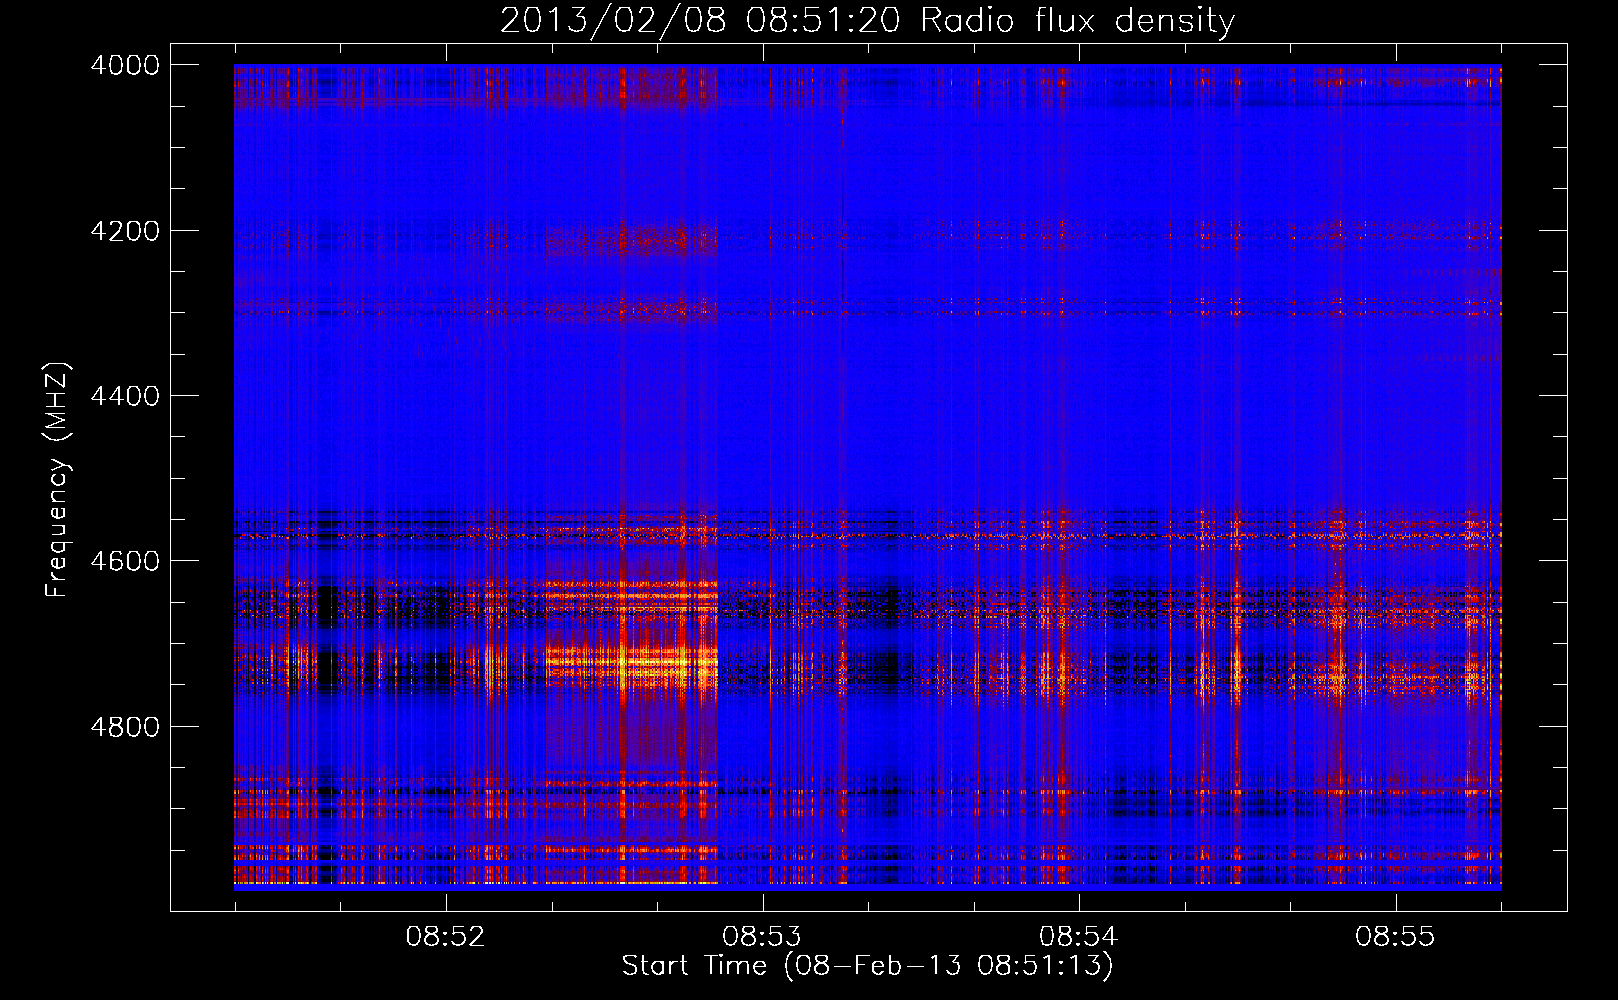The width and height of the screenshot is (1618, 1000).
Task: Click the 08:54 time tick label
Action: point(1078,937)
